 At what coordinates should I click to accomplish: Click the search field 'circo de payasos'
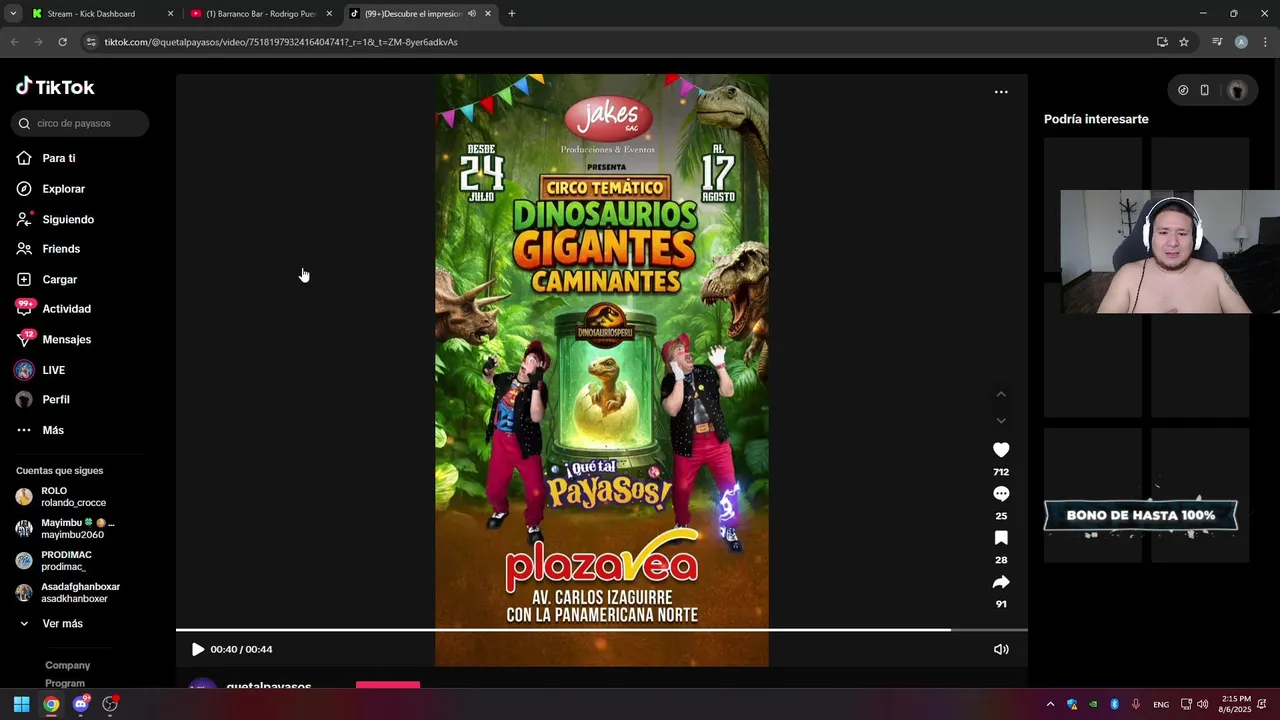pos(80,123)
